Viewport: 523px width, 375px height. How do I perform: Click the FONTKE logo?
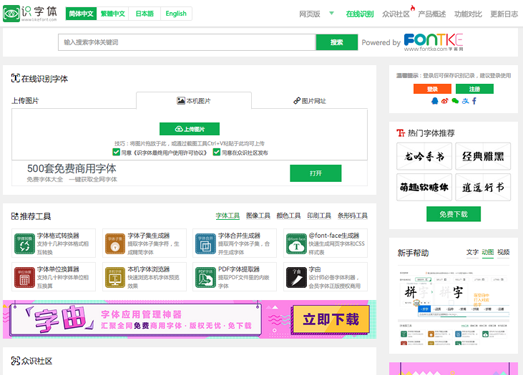pyautogui.click(x=433, y=42)
